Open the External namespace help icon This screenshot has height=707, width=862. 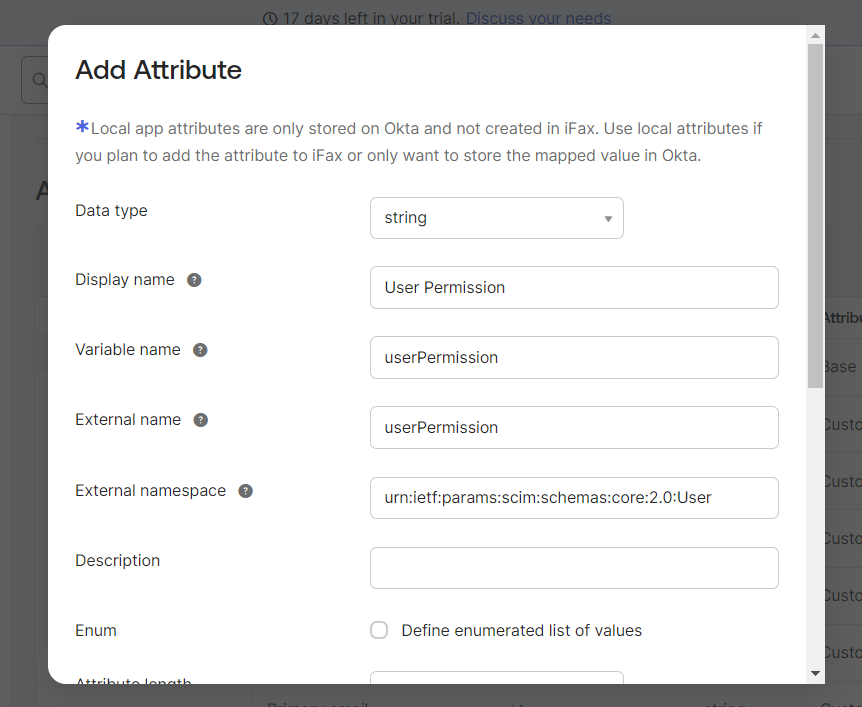(245, 491)
